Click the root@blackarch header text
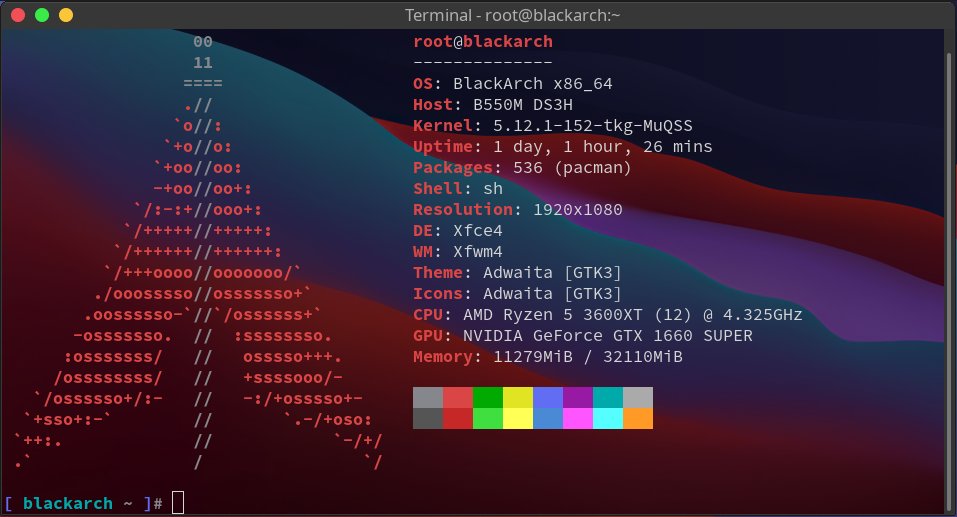 click(483, 42)
